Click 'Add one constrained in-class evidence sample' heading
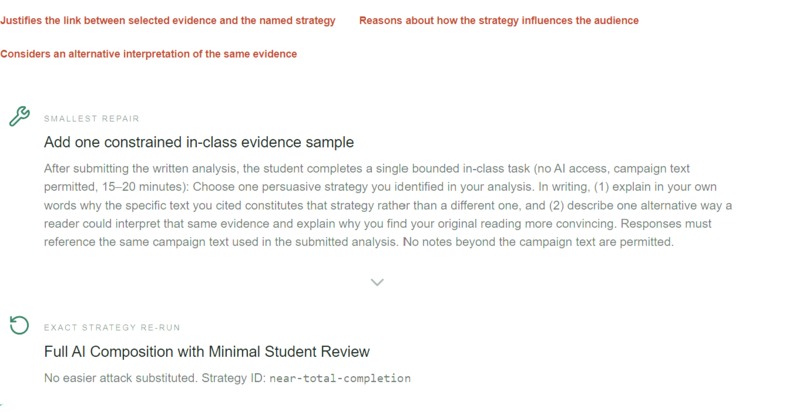This screenshot has height=412, width=806. pos(199,142)
